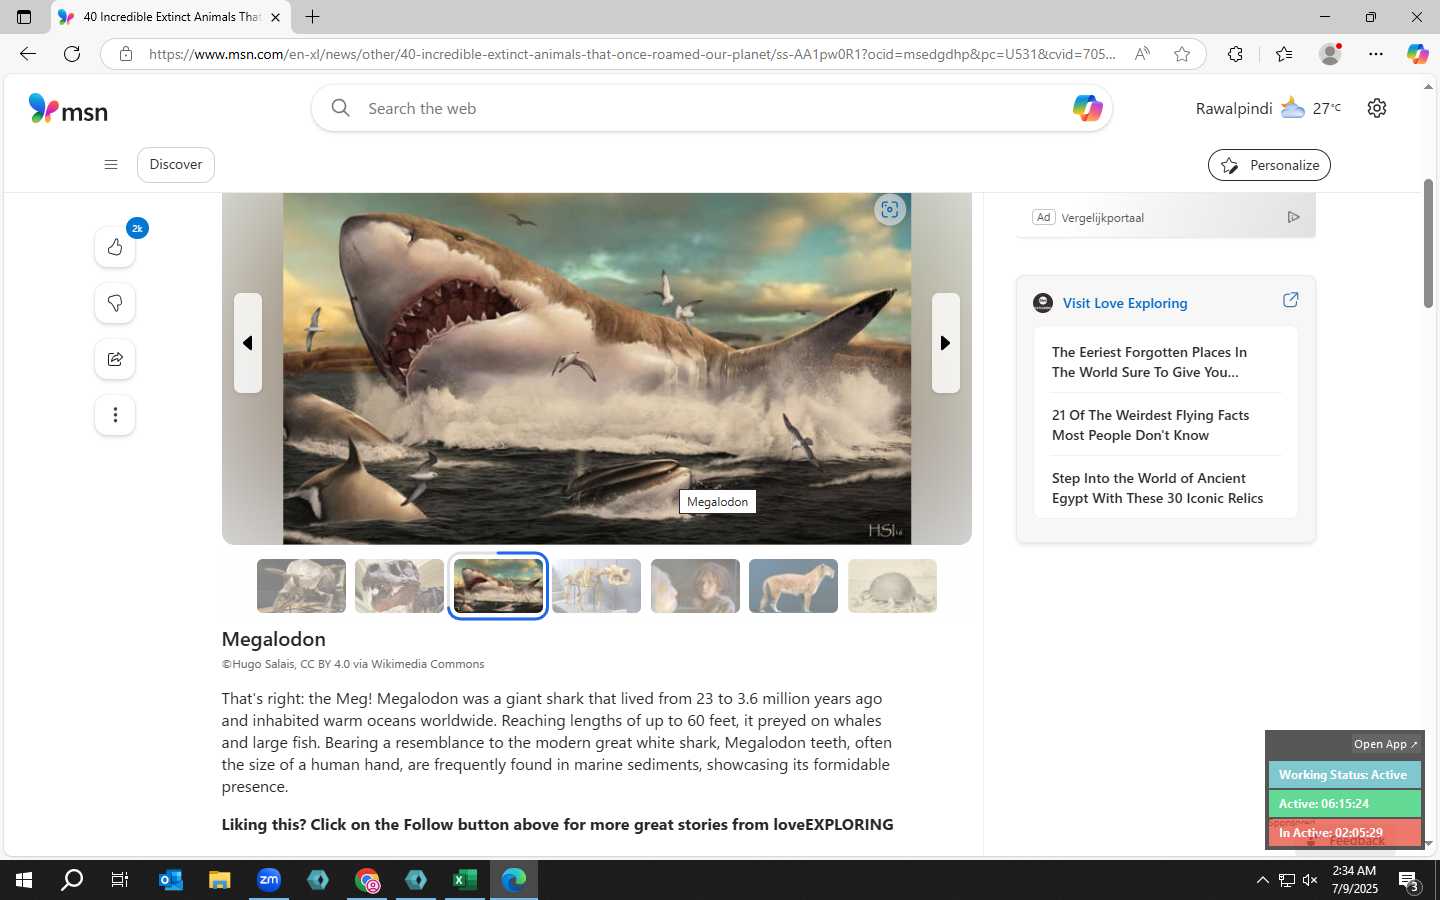Screen dimensions: 1440x900
Task: Click the thumbs down dislike button
Action: [115, 303]
